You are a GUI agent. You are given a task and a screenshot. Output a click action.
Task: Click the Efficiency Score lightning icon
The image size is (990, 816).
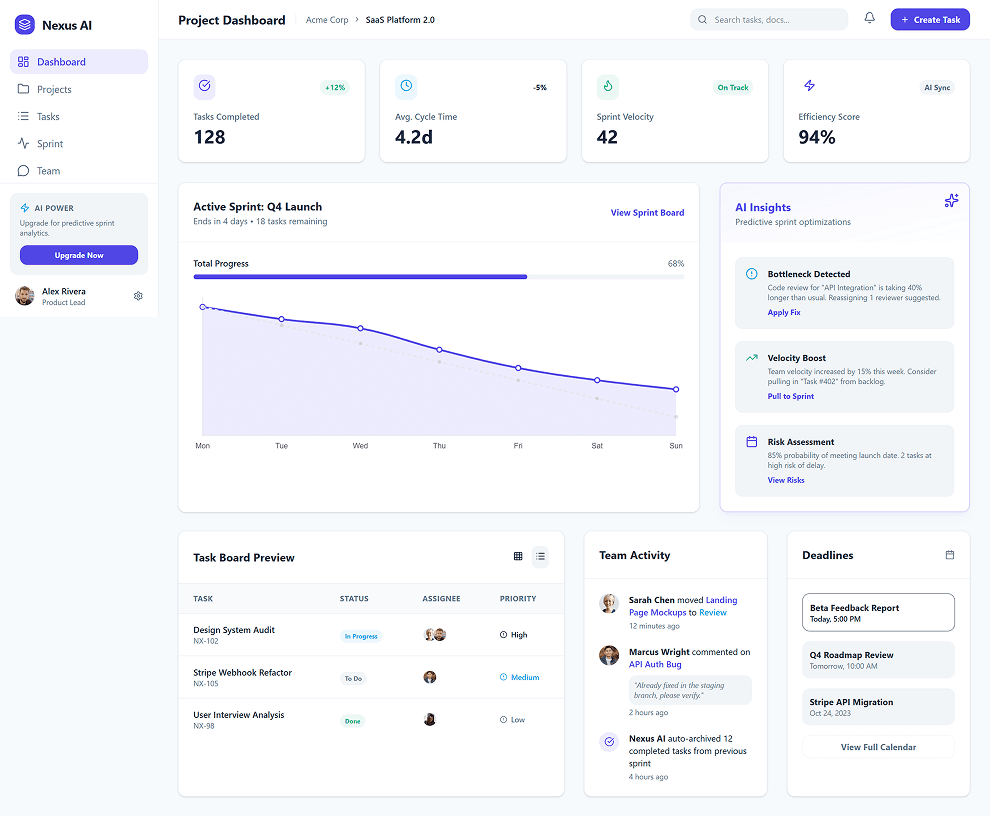point(809,86)
